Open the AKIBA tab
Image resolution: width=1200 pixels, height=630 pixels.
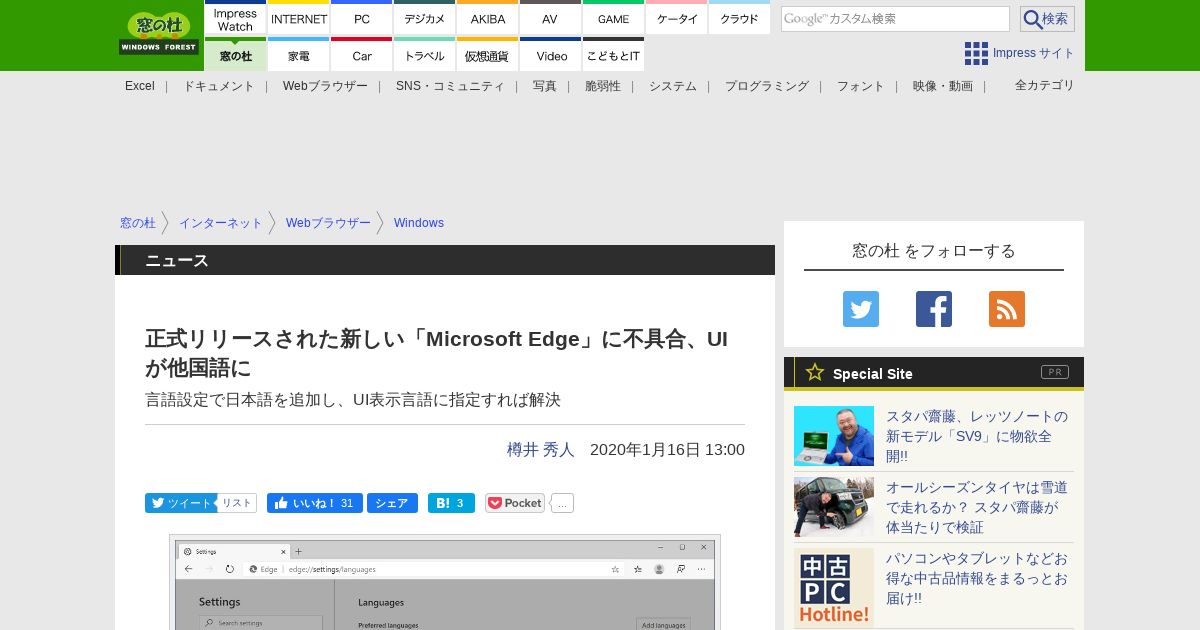click(488, 19)
